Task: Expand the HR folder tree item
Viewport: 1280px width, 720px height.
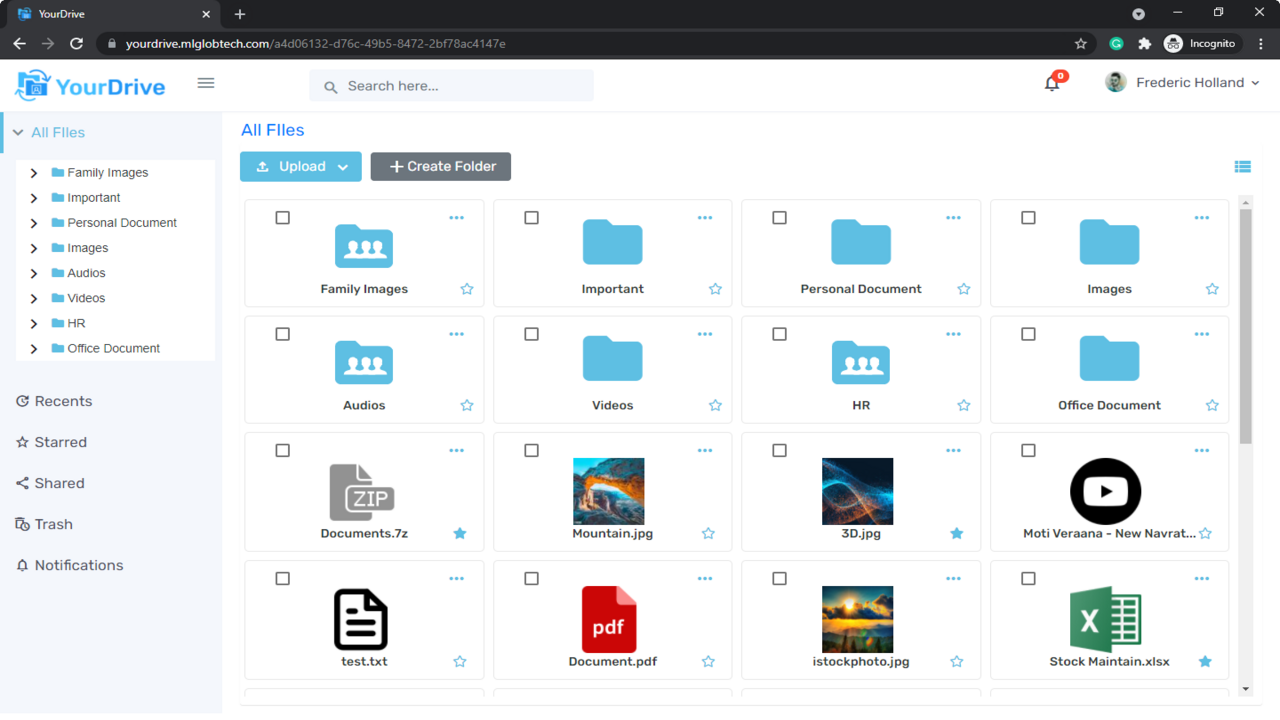Action: 33,322
